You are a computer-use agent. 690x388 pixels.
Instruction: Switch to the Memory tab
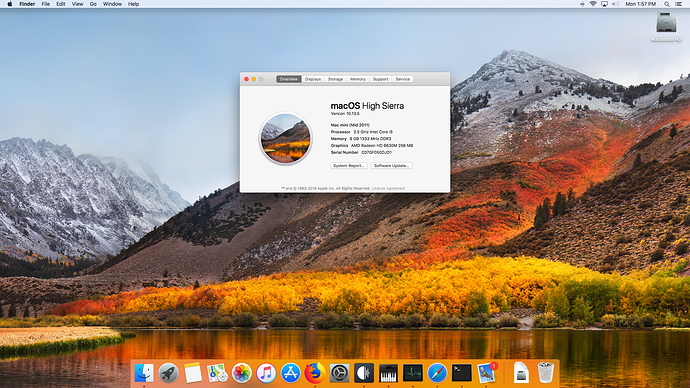358,79
